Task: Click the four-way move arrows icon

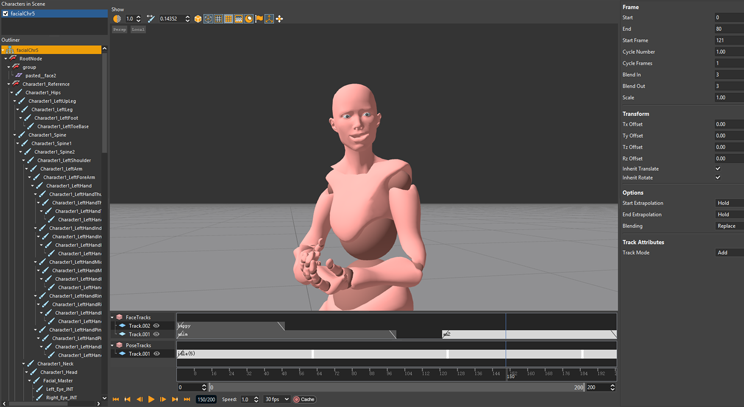Action: pyautogui.click(x=279, y=19)
